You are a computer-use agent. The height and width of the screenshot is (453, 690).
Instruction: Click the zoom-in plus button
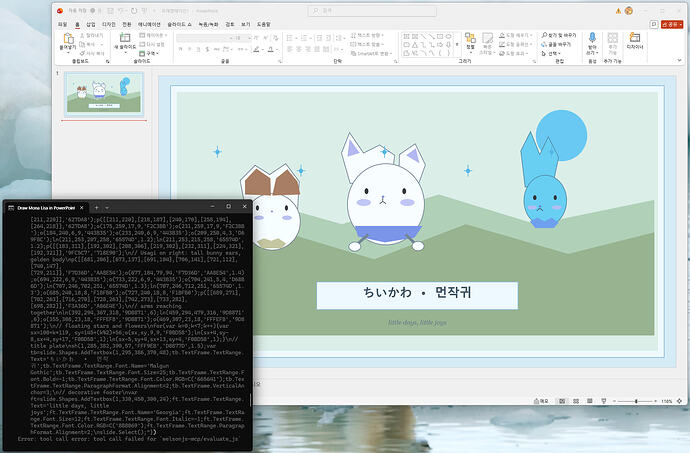(656, 401)
